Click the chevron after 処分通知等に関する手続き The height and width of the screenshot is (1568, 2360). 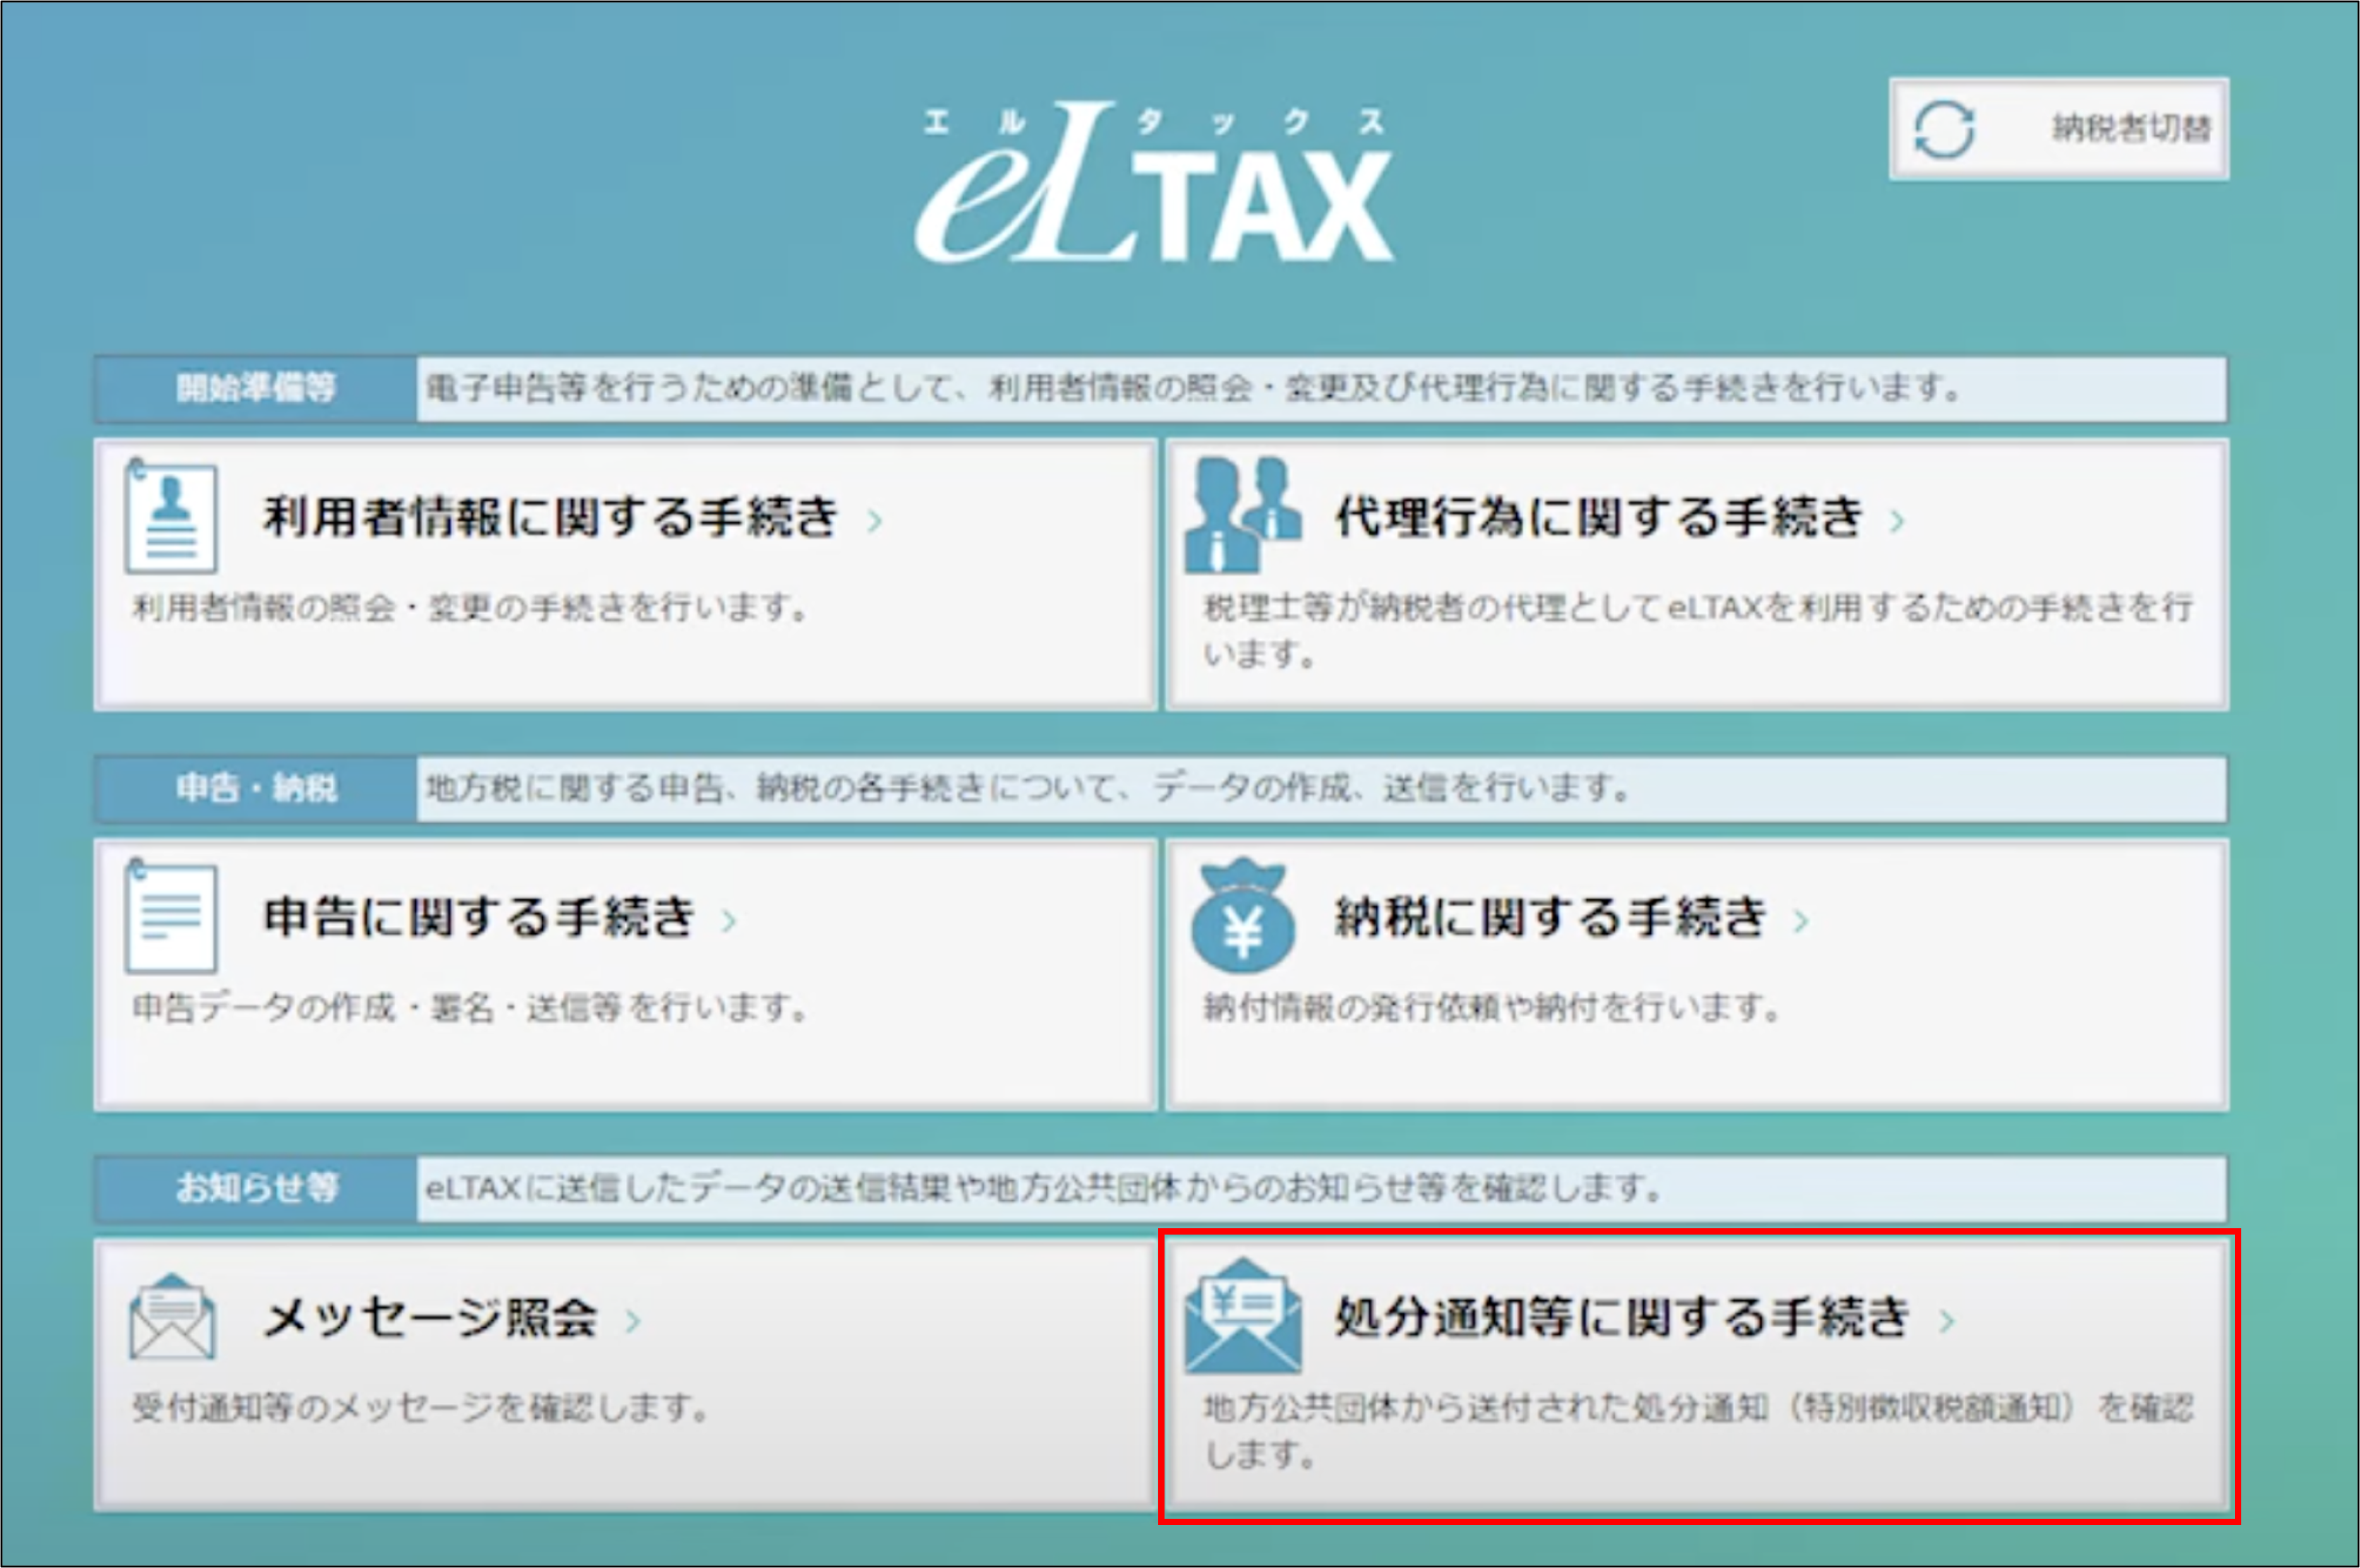1946,1321
